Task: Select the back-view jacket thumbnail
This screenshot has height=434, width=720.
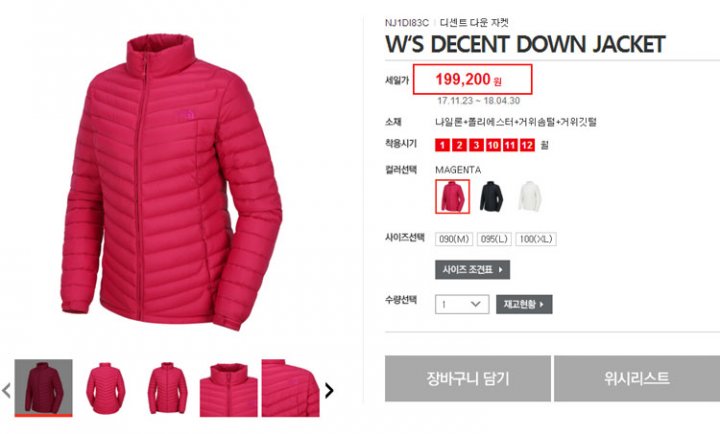Action: point(106,388)
